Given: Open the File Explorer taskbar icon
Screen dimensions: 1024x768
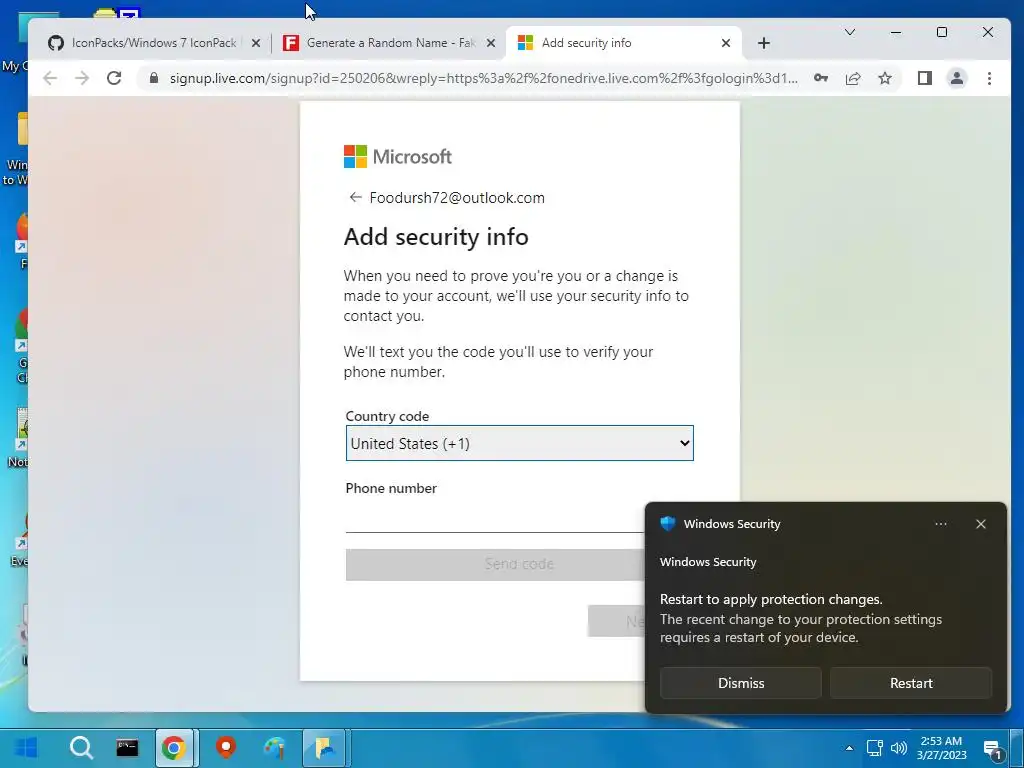Looking at the screenshot, I should click(325, 748).
